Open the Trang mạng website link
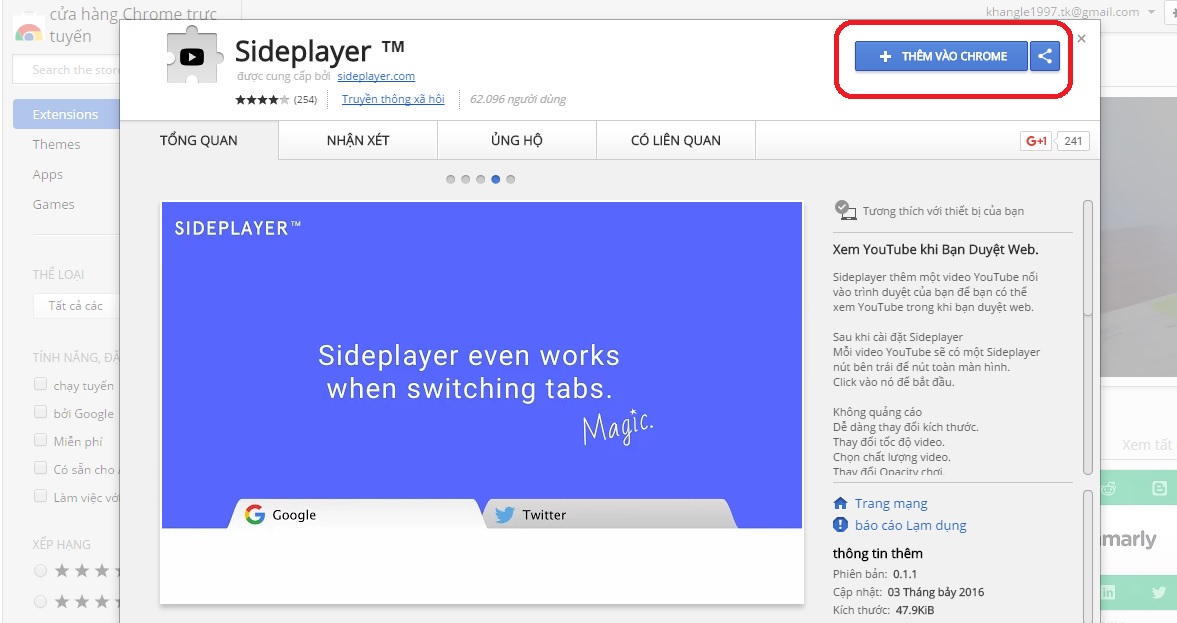Viewport: 1177px width, 623px height. [x=891, y=504]
